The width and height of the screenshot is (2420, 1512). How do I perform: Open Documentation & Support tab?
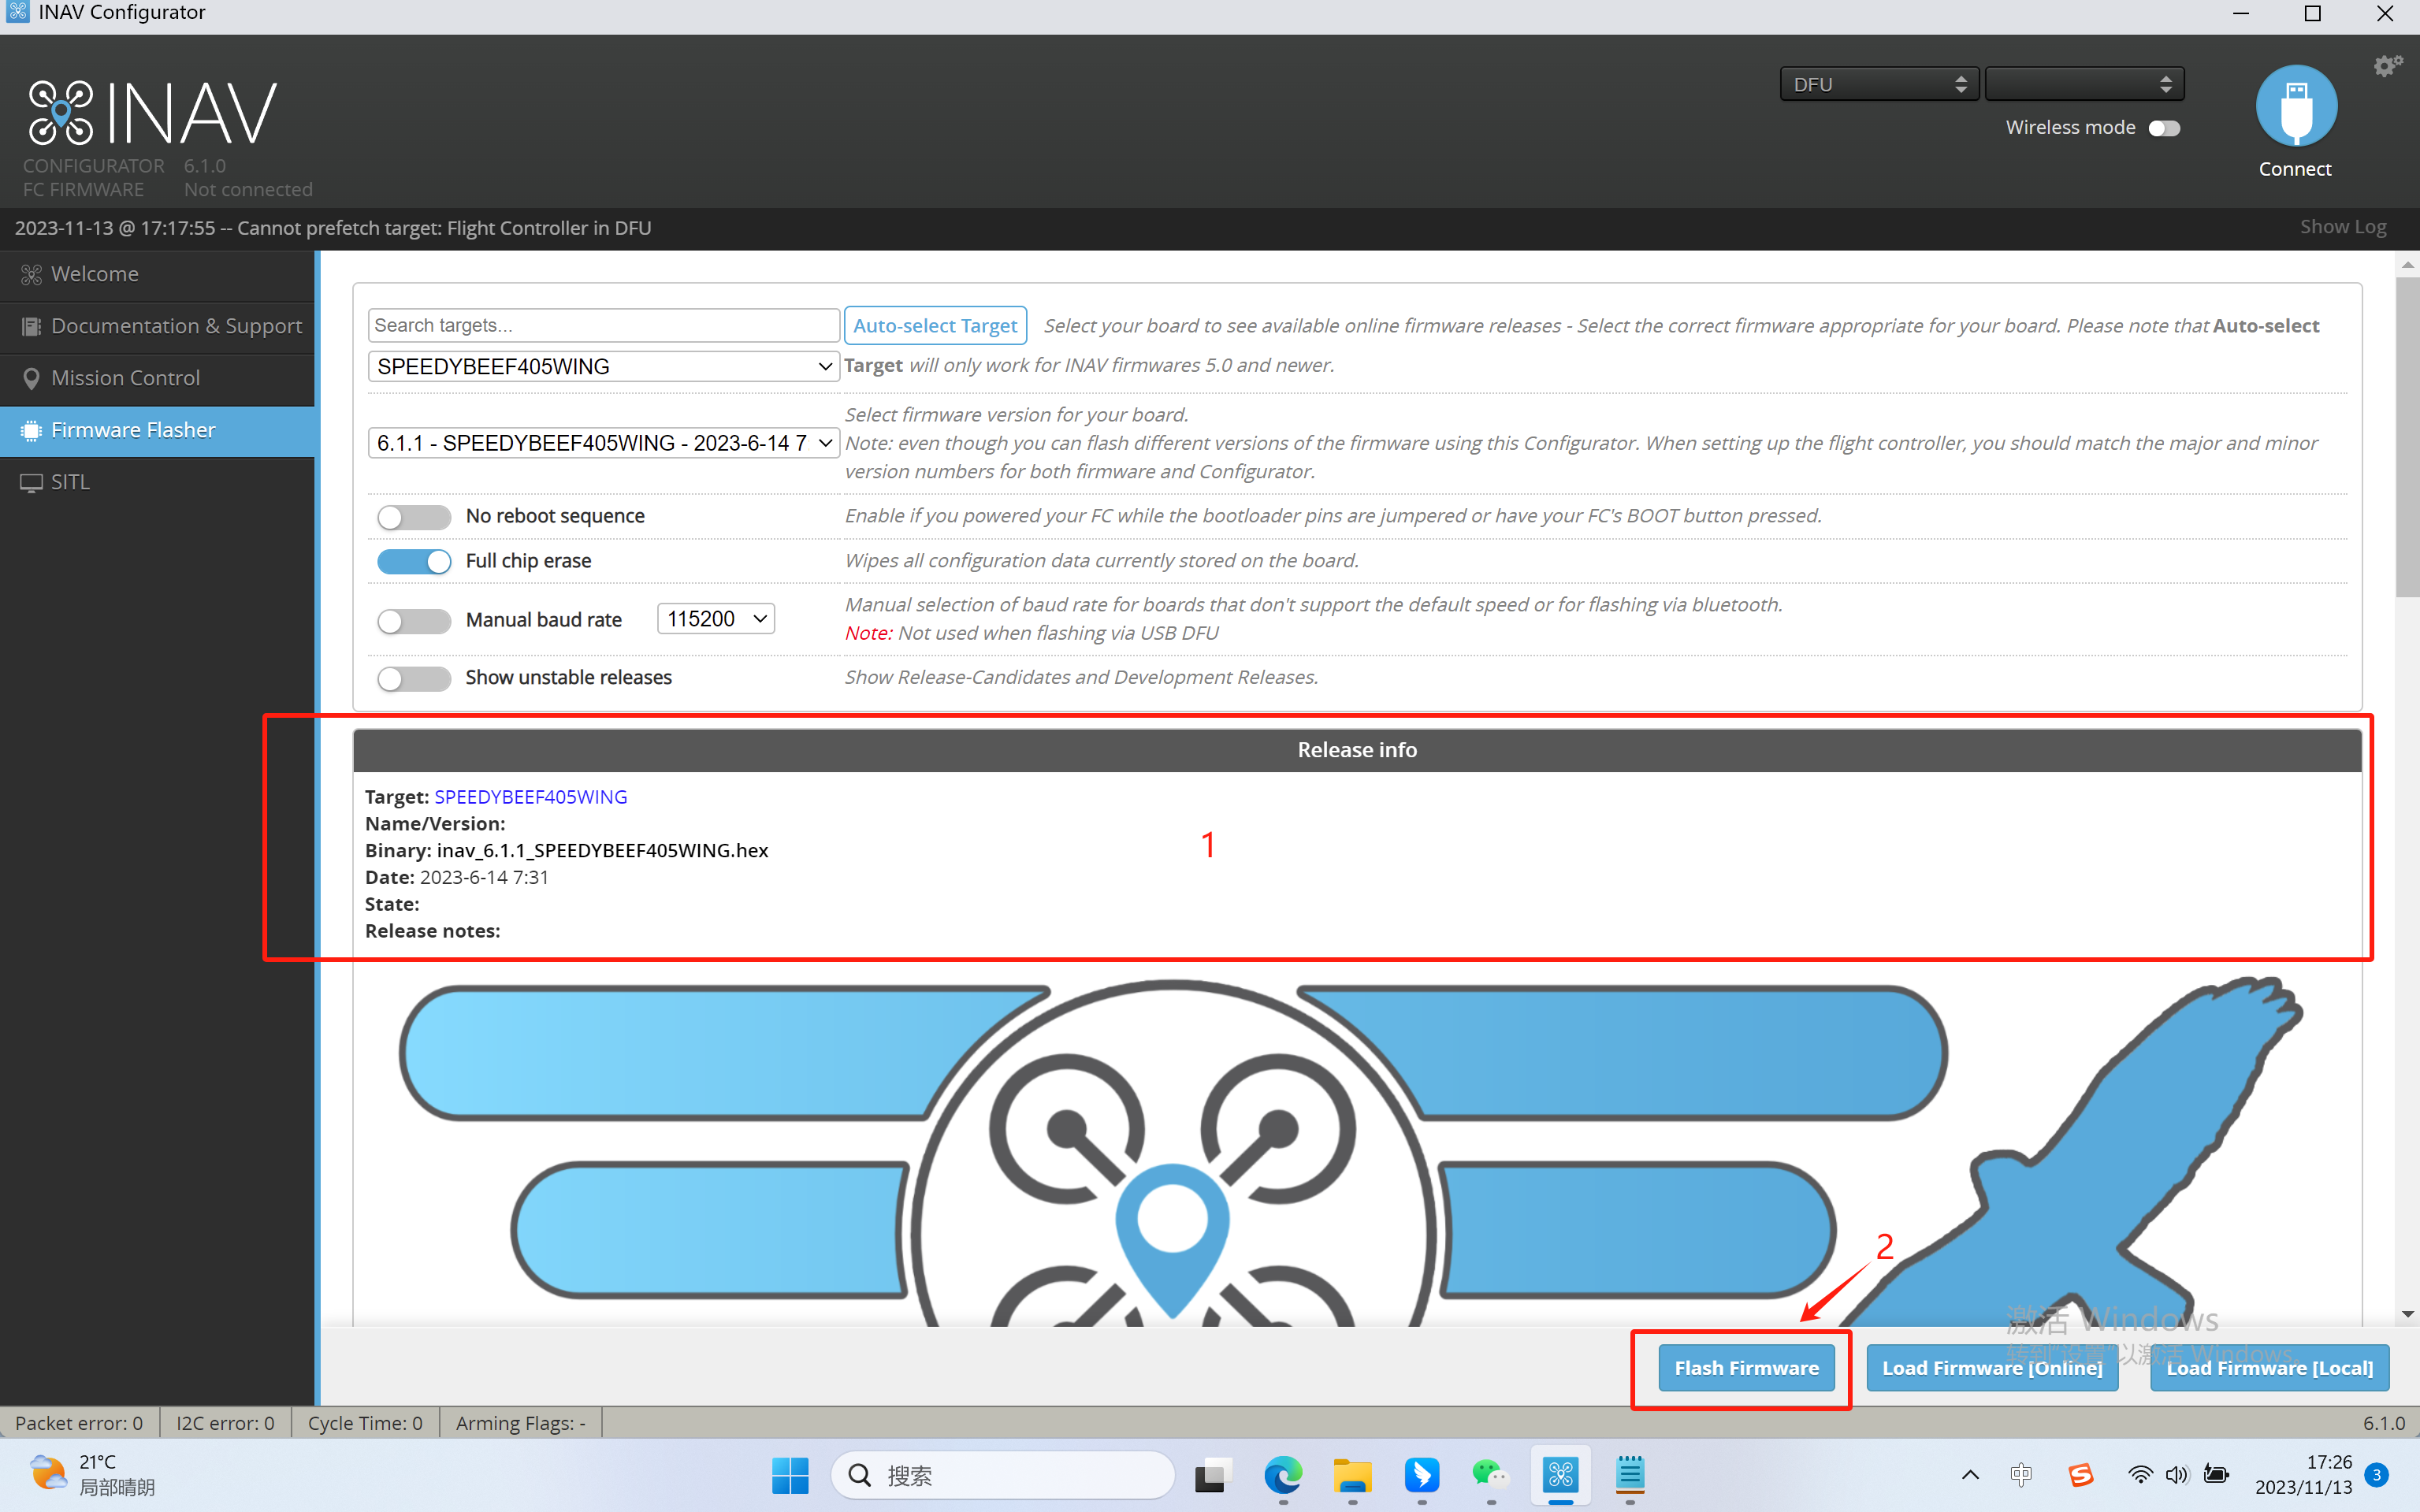click(x=158, y=327)
